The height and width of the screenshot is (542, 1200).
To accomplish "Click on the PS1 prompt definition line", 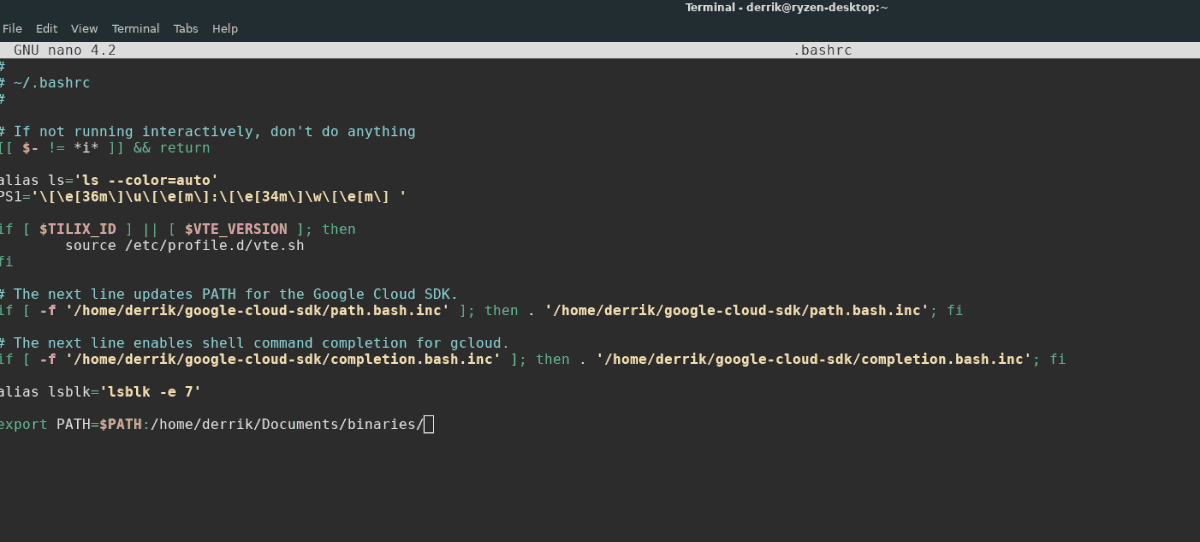I will (x=204, y=197).
